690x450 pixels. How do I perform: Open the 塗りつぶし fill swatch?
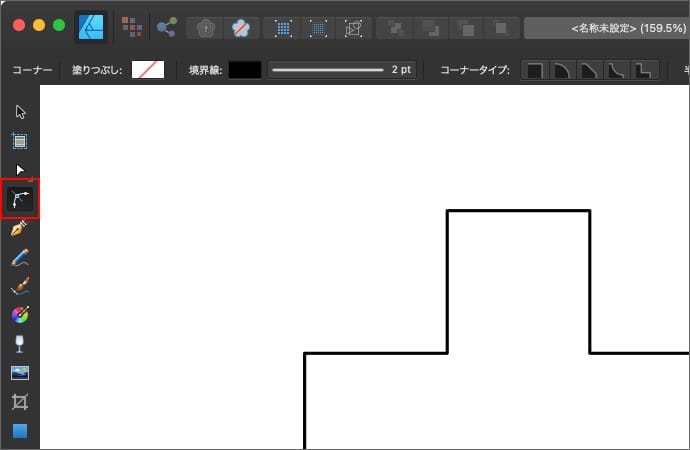pos(148,70)
